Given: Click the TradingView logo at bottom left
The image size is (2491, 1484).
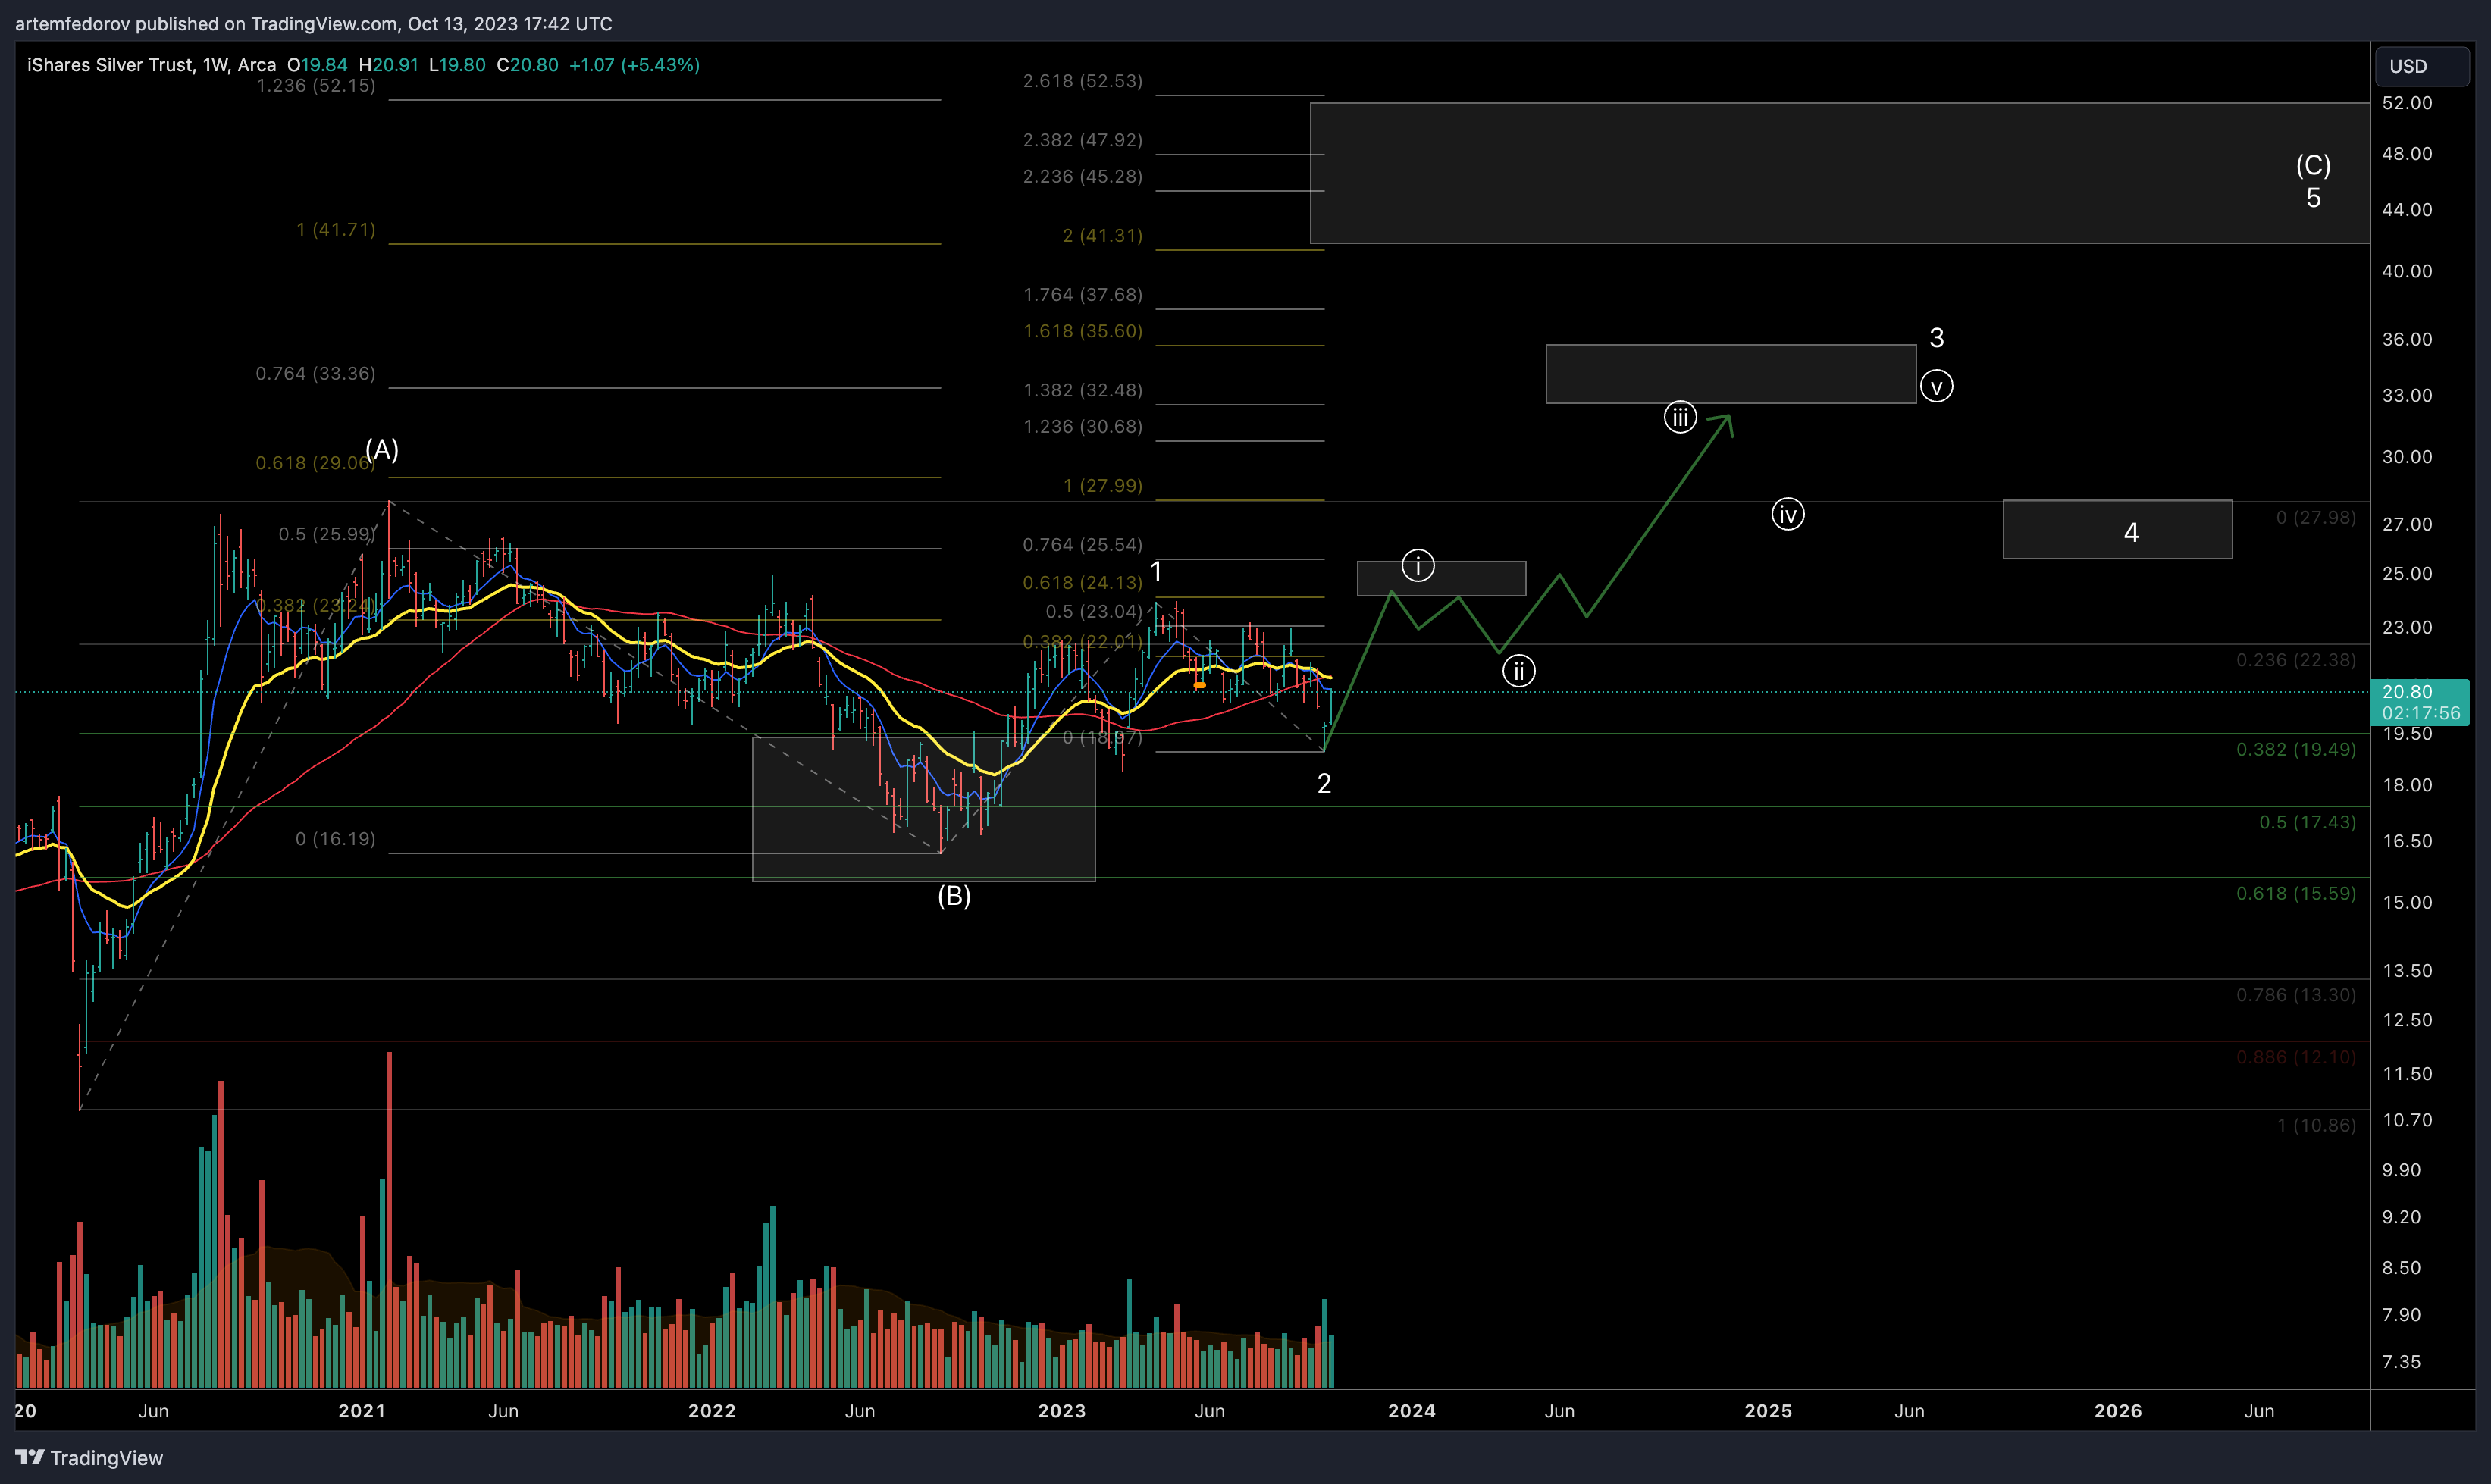Looking at the screenshot, I should click(89, 1457).
